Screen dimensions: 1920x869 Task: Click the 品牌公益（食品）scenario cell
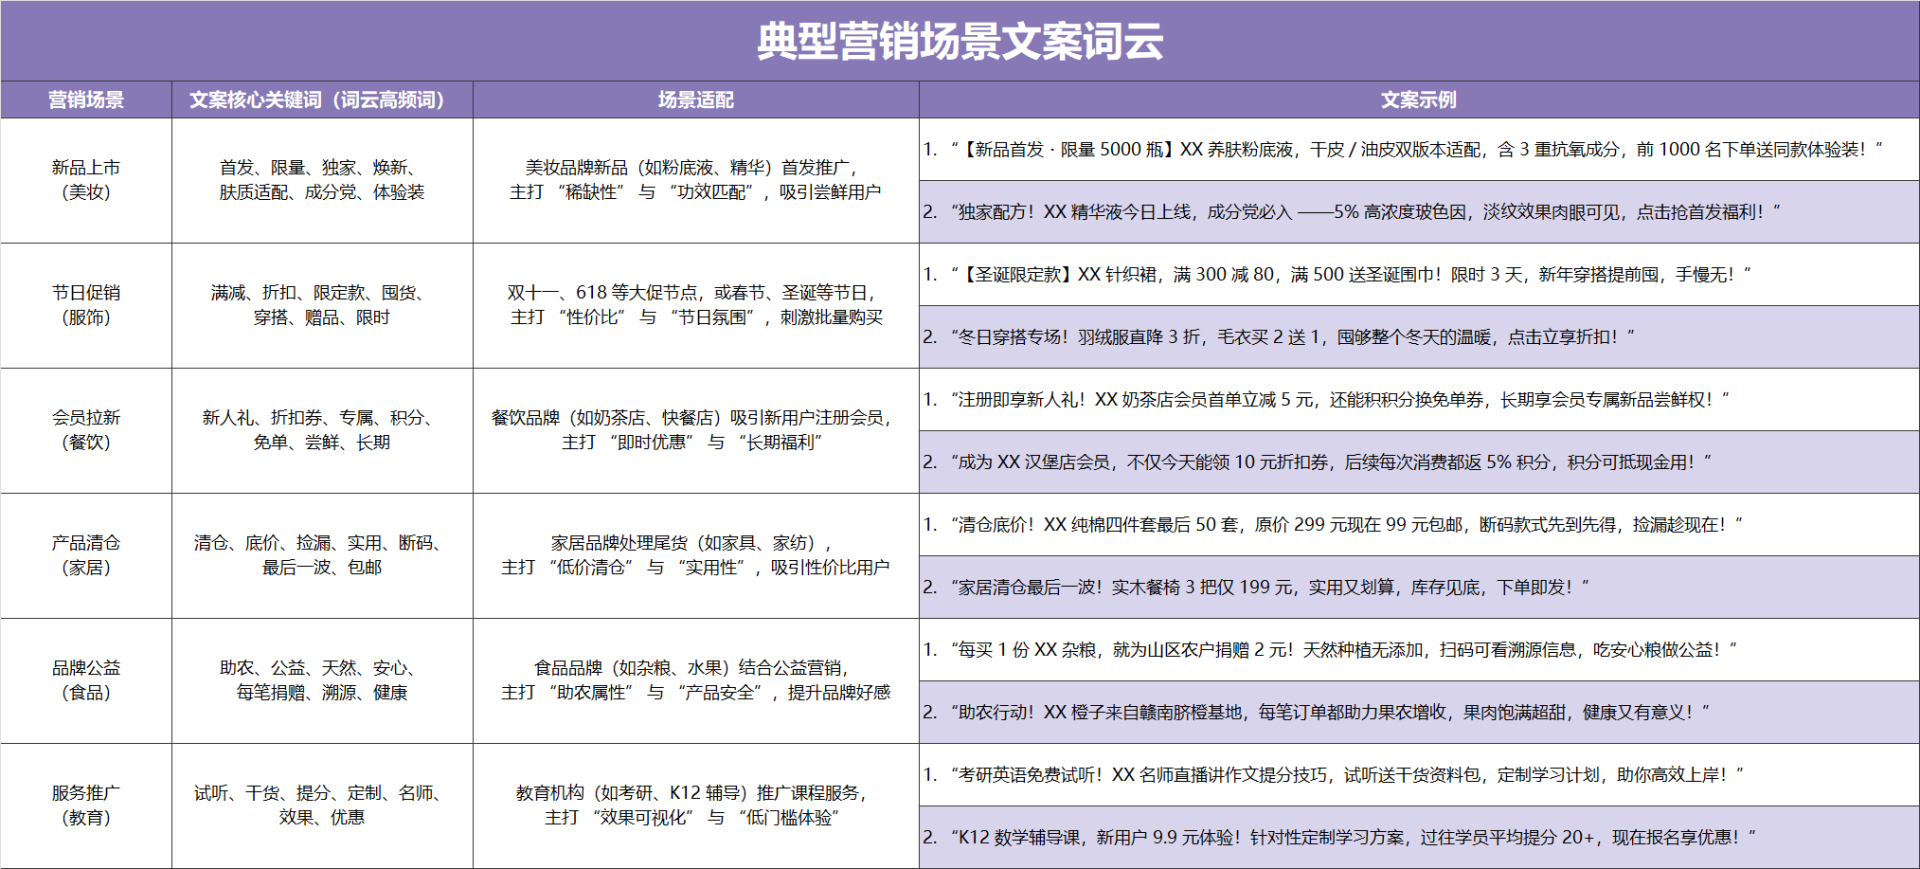pos(86,680)
